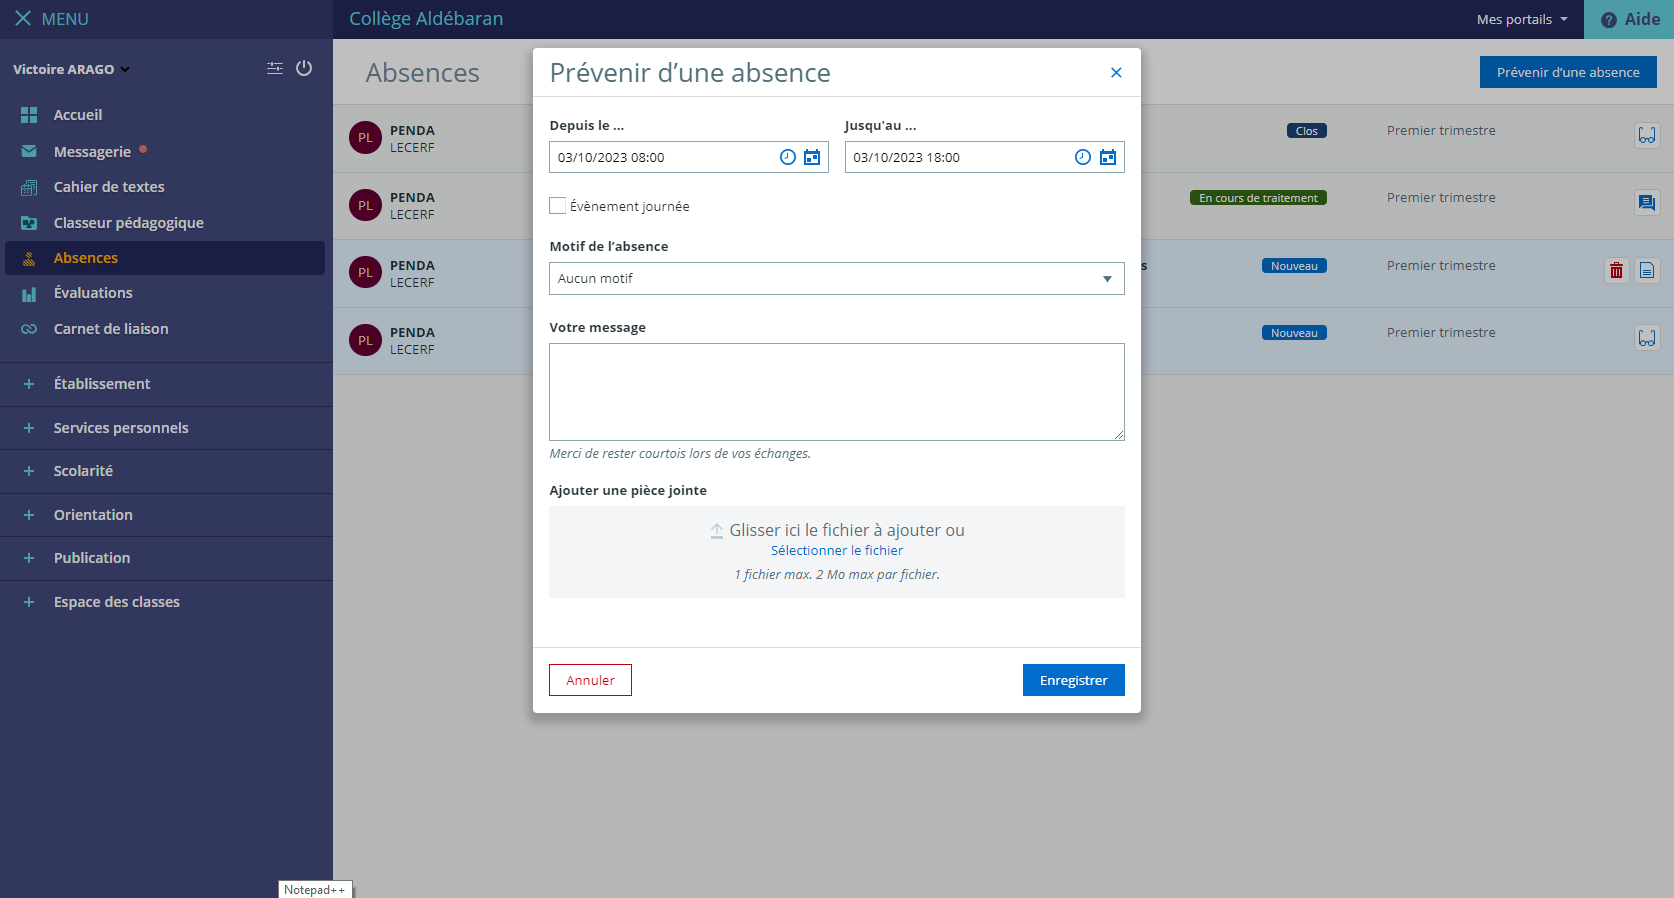Click the PL avatar in first absence row
Screen dimensions: 1674x898
point(365,138)
